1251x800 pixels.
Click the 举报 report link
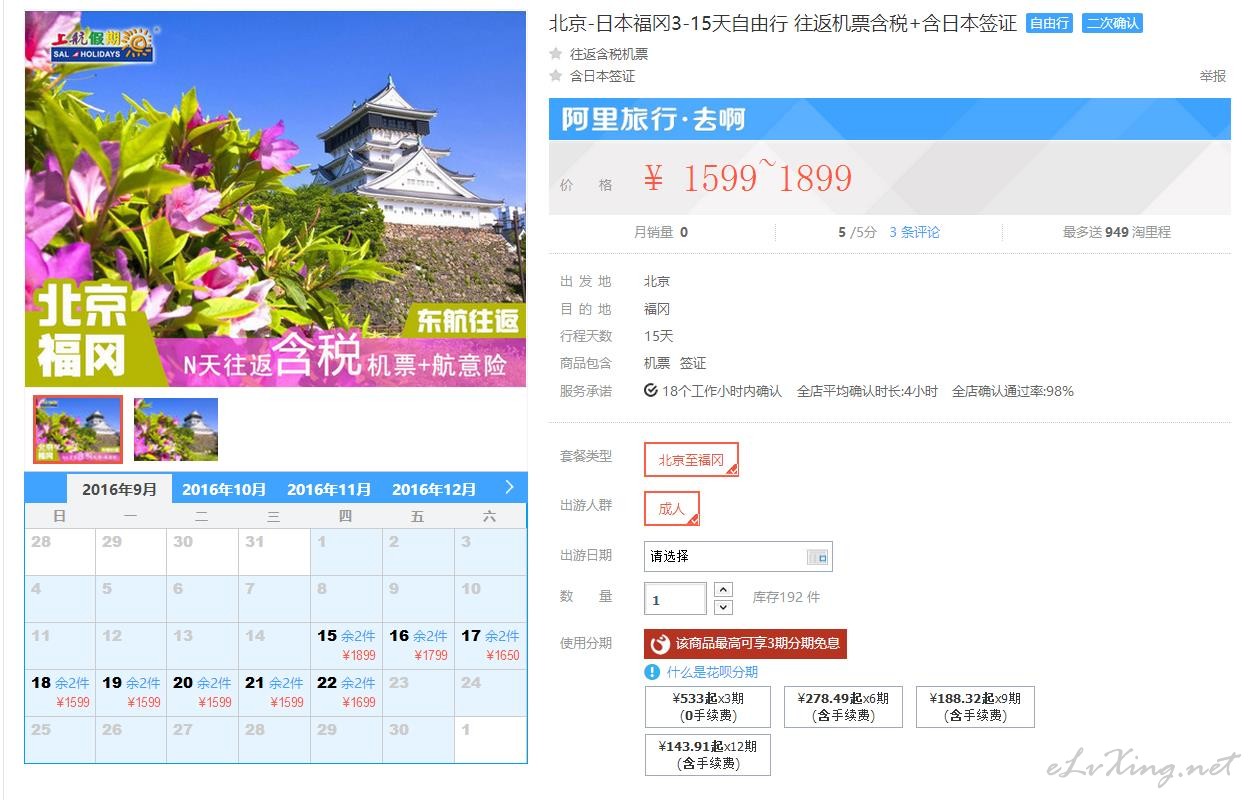tap(1213, 76)
